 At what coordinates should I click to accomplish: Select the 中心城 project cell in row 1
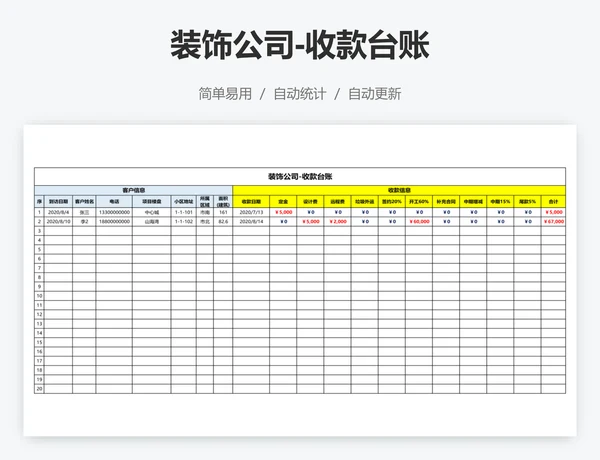(152, 212)
